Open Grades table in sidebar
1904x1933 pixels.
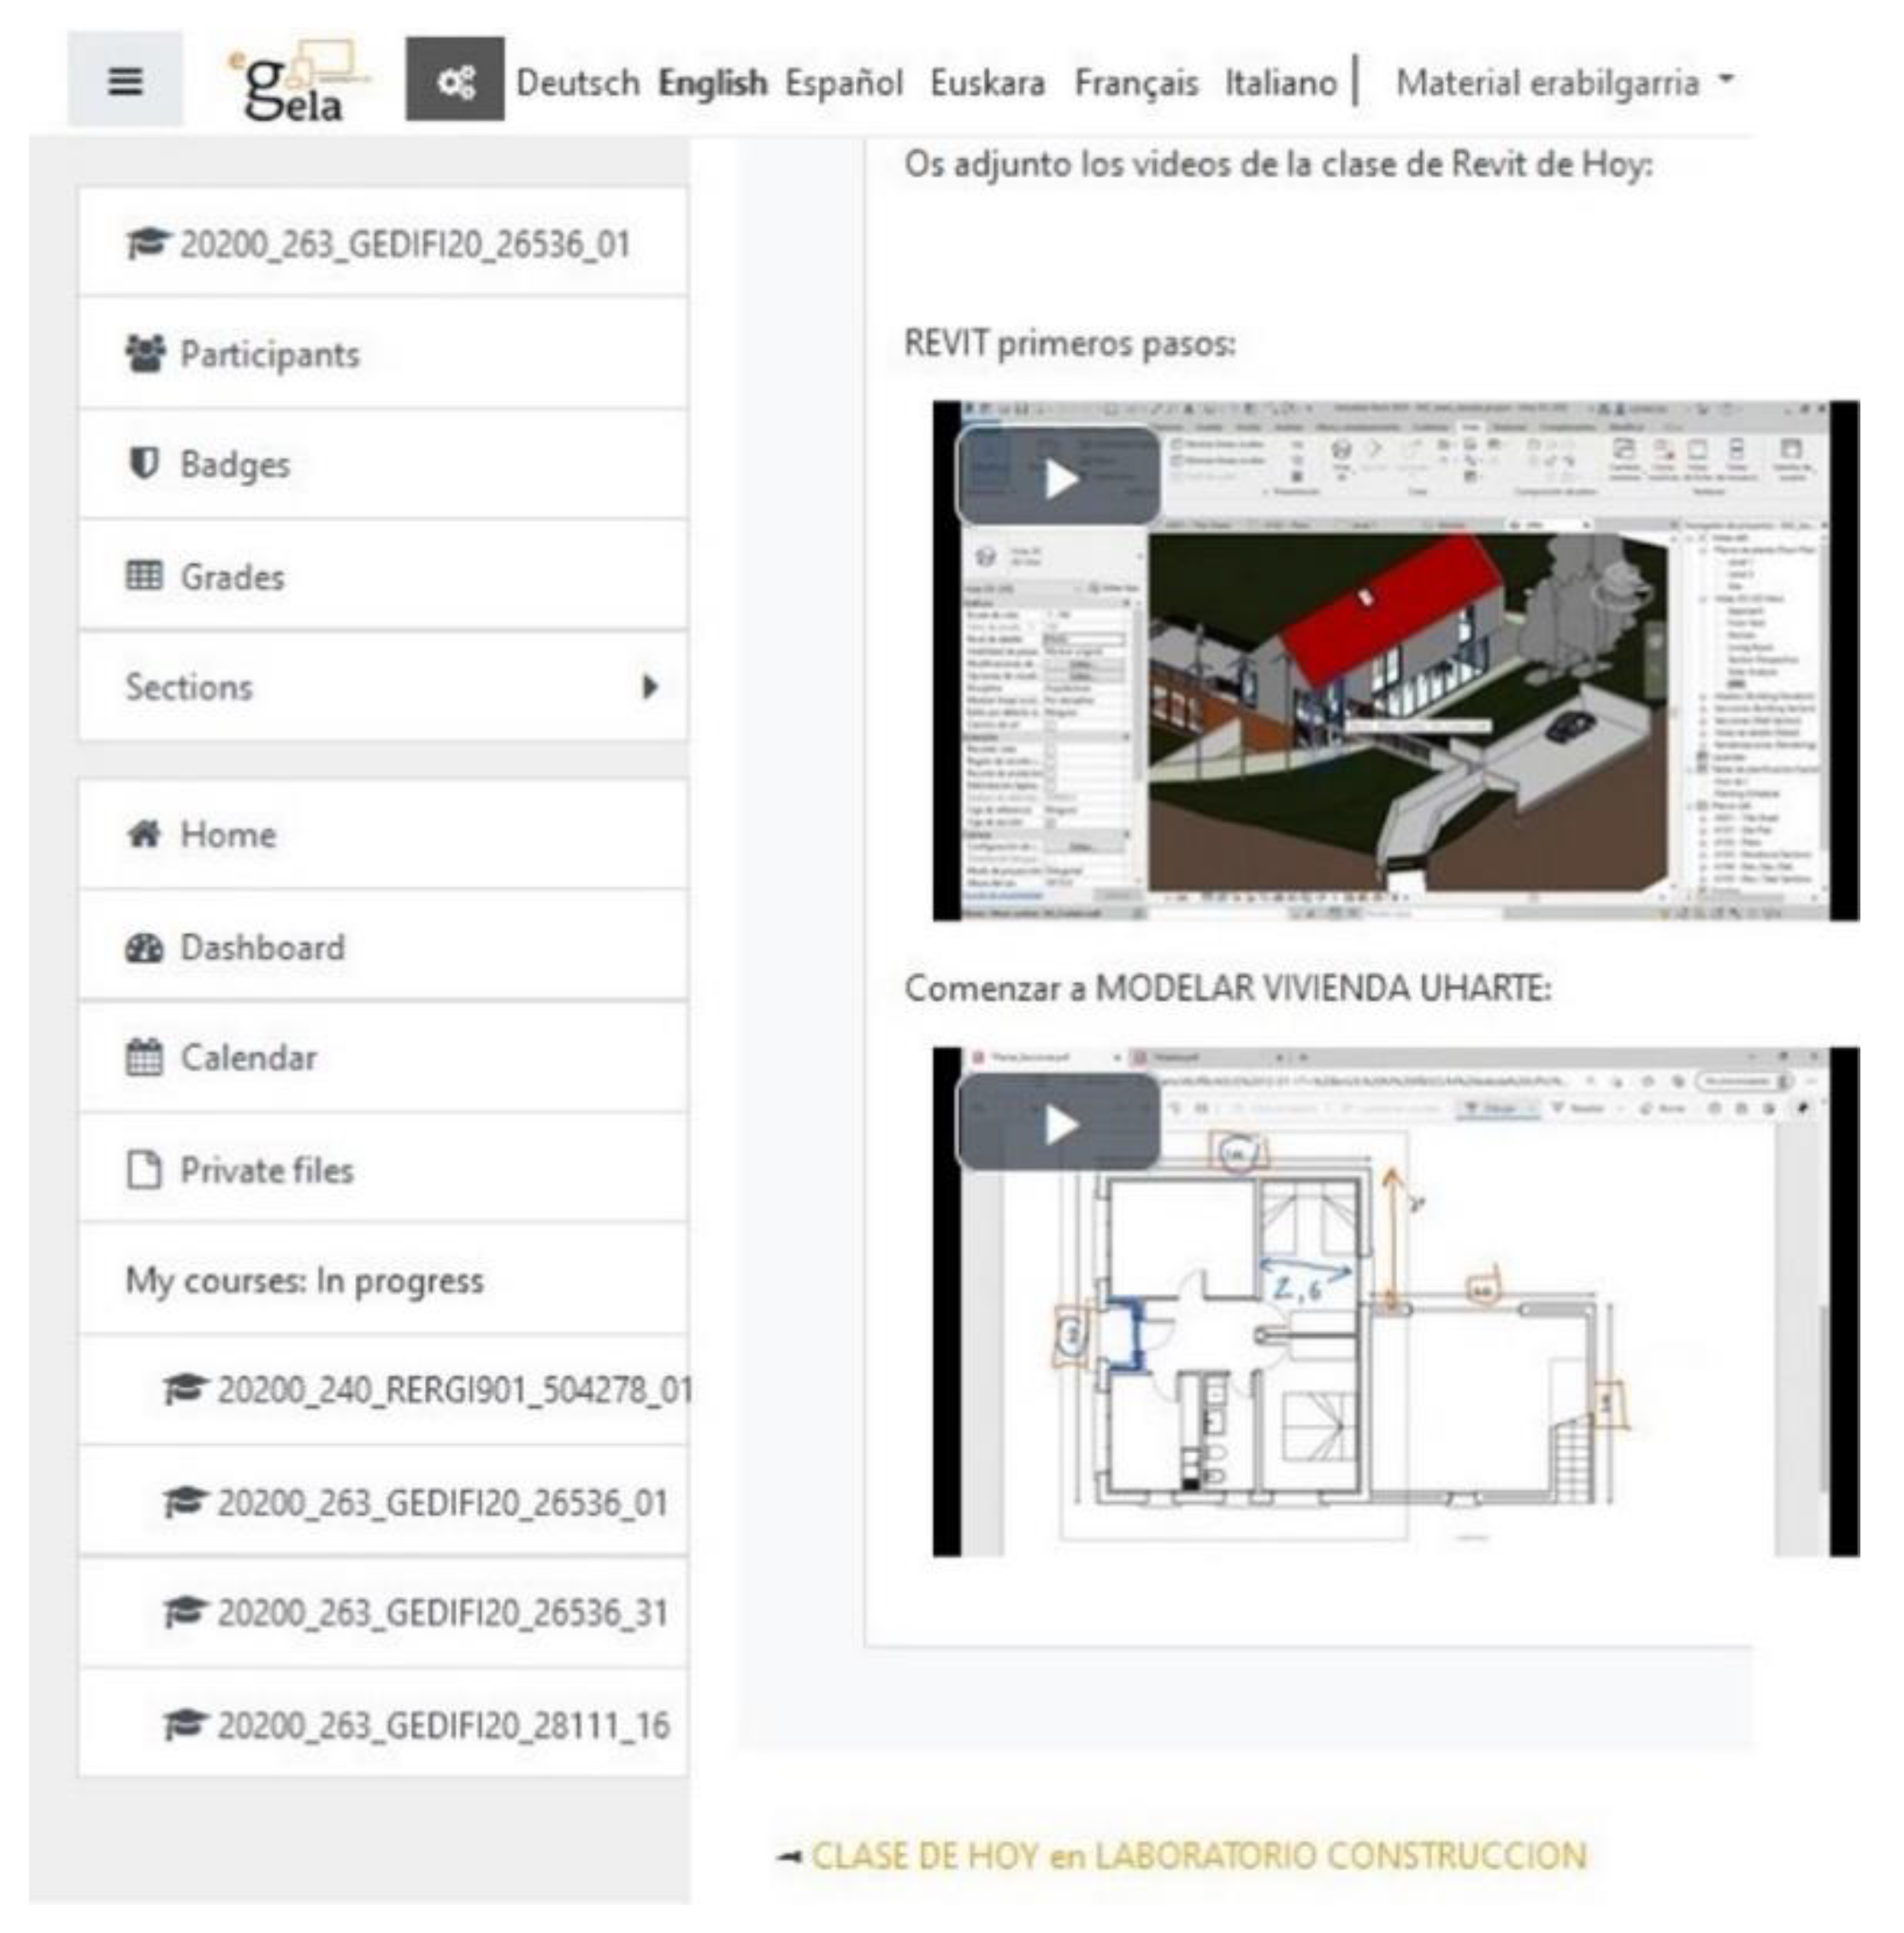[232, 577]
